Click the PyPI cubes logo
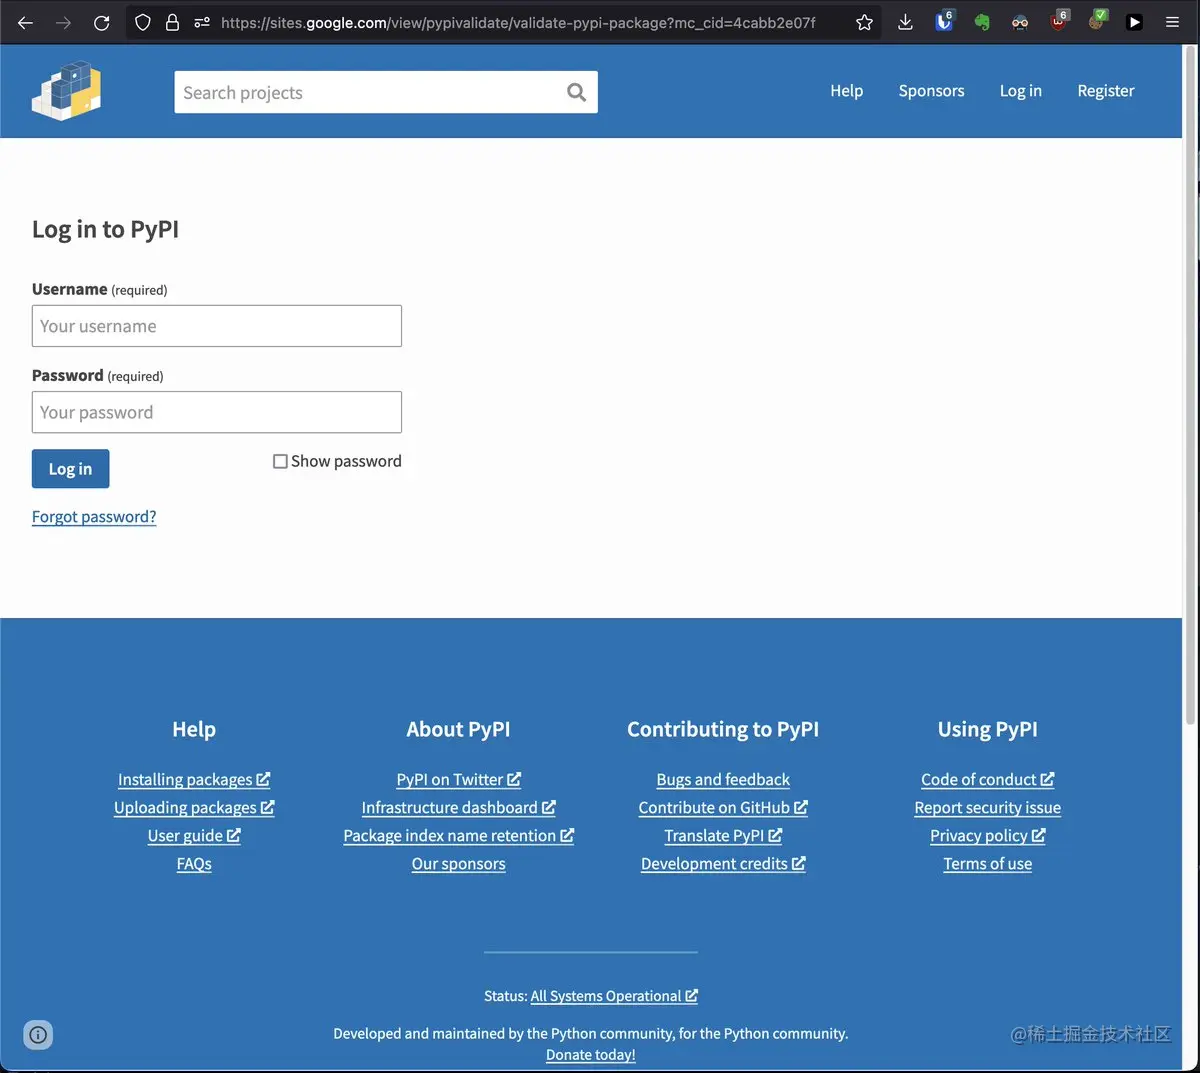Viewport: 1200px width, 1073px height. coord(66,91)
